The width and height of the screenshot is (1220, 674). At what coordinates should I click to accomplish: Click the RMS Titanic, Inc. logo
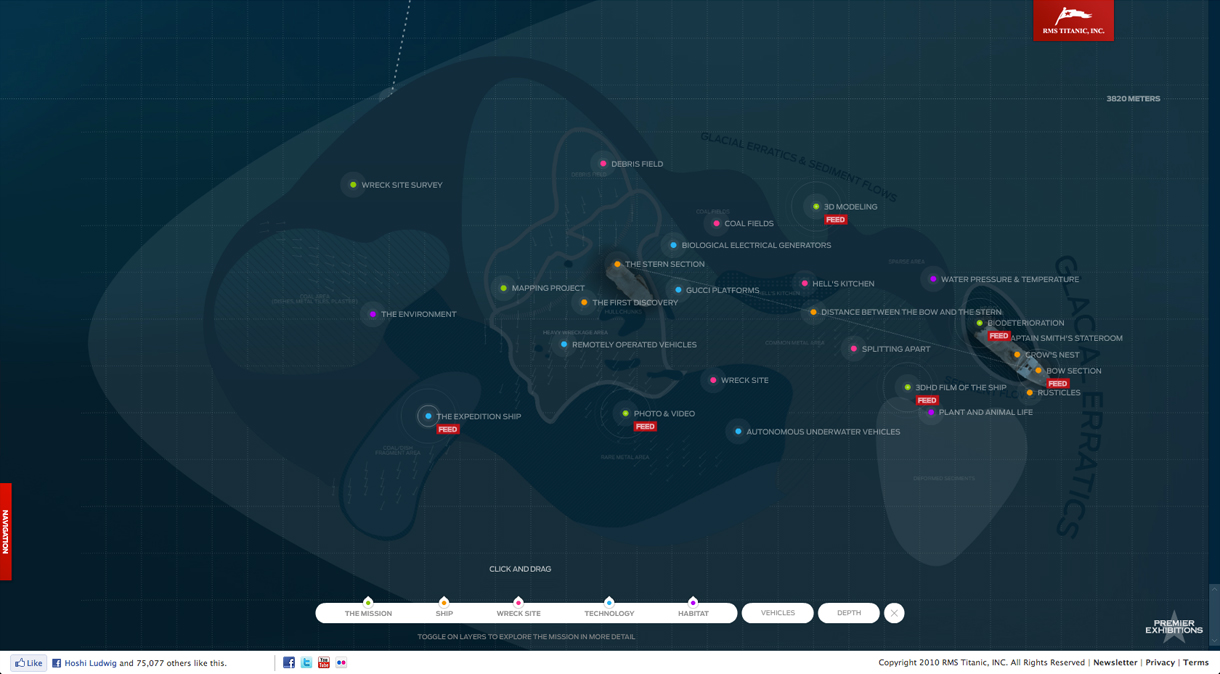[x=1073, y=20]
